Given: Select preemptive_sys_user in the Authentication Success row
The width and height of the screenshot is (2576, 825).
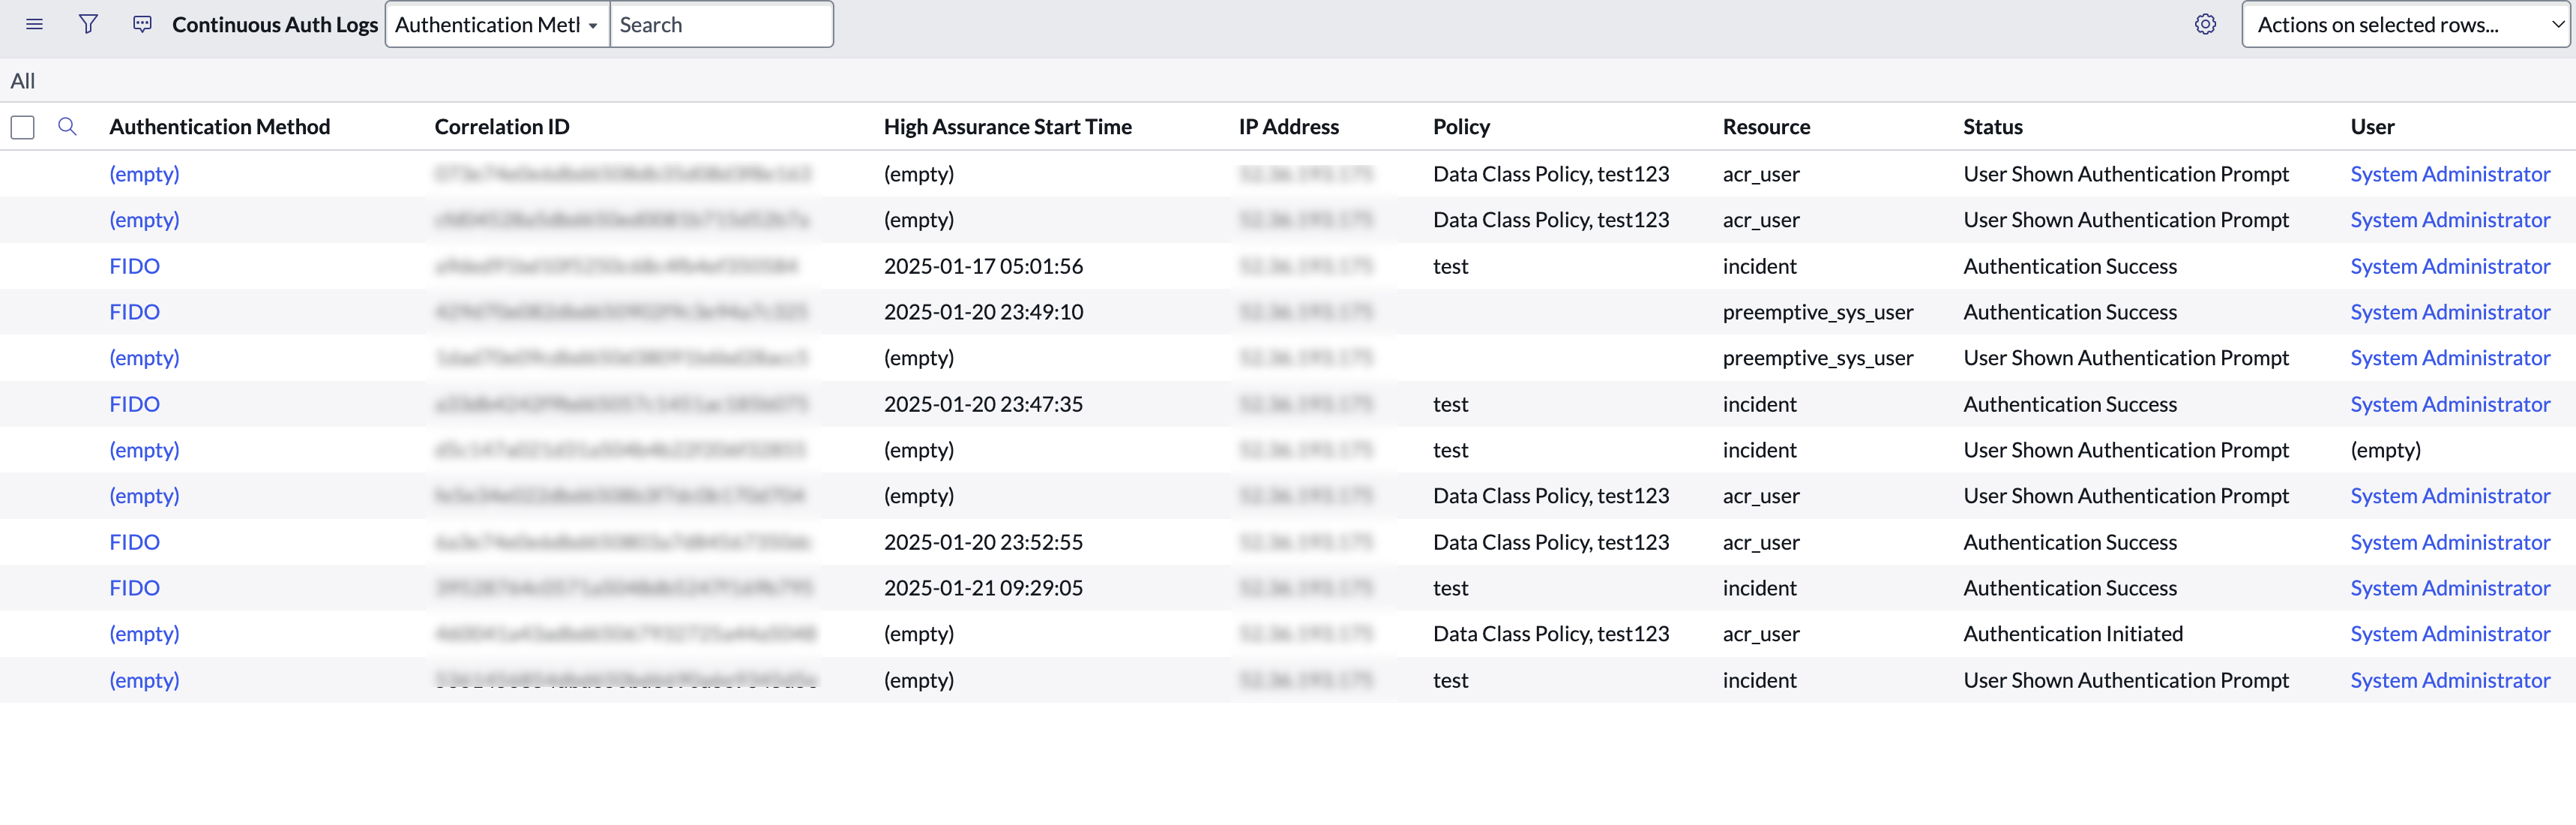Looking at the screenshot, I should 1817,312.
